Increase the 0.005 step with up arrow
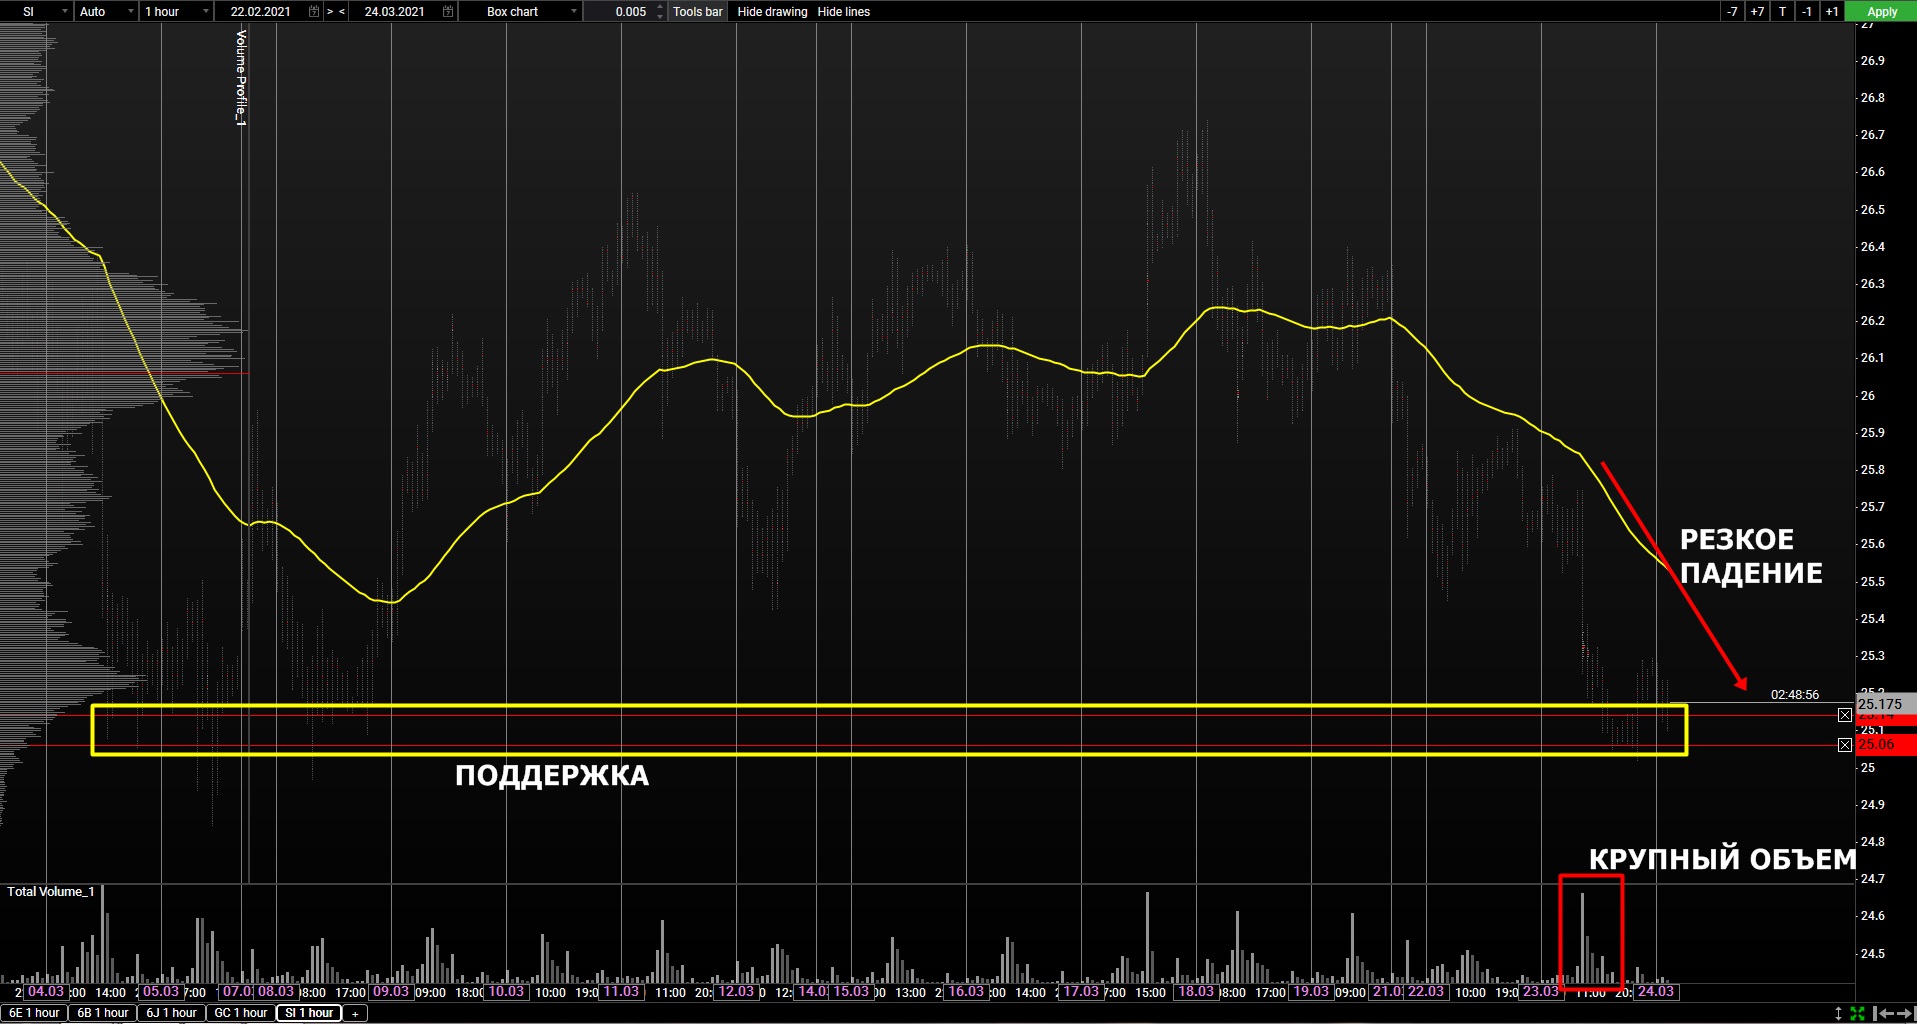Image resolution: width=1917 pixels, height=1024 pixels. pos(660,7)
